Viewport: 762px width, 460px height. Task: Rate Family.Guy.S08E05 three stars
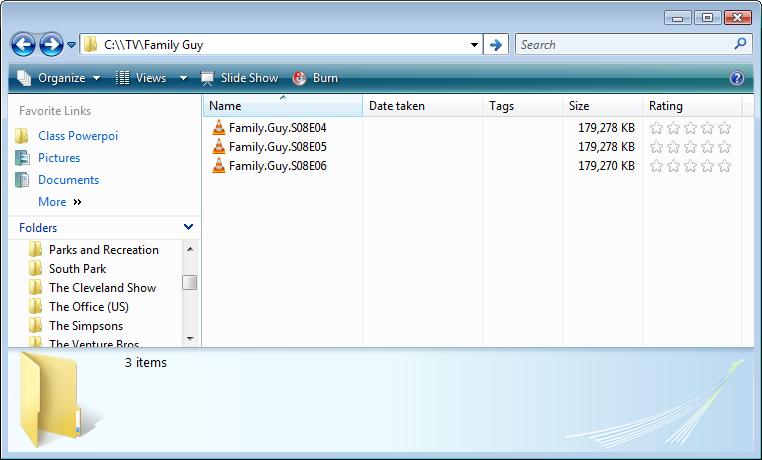pyautogui.click(x=690, y=147)
